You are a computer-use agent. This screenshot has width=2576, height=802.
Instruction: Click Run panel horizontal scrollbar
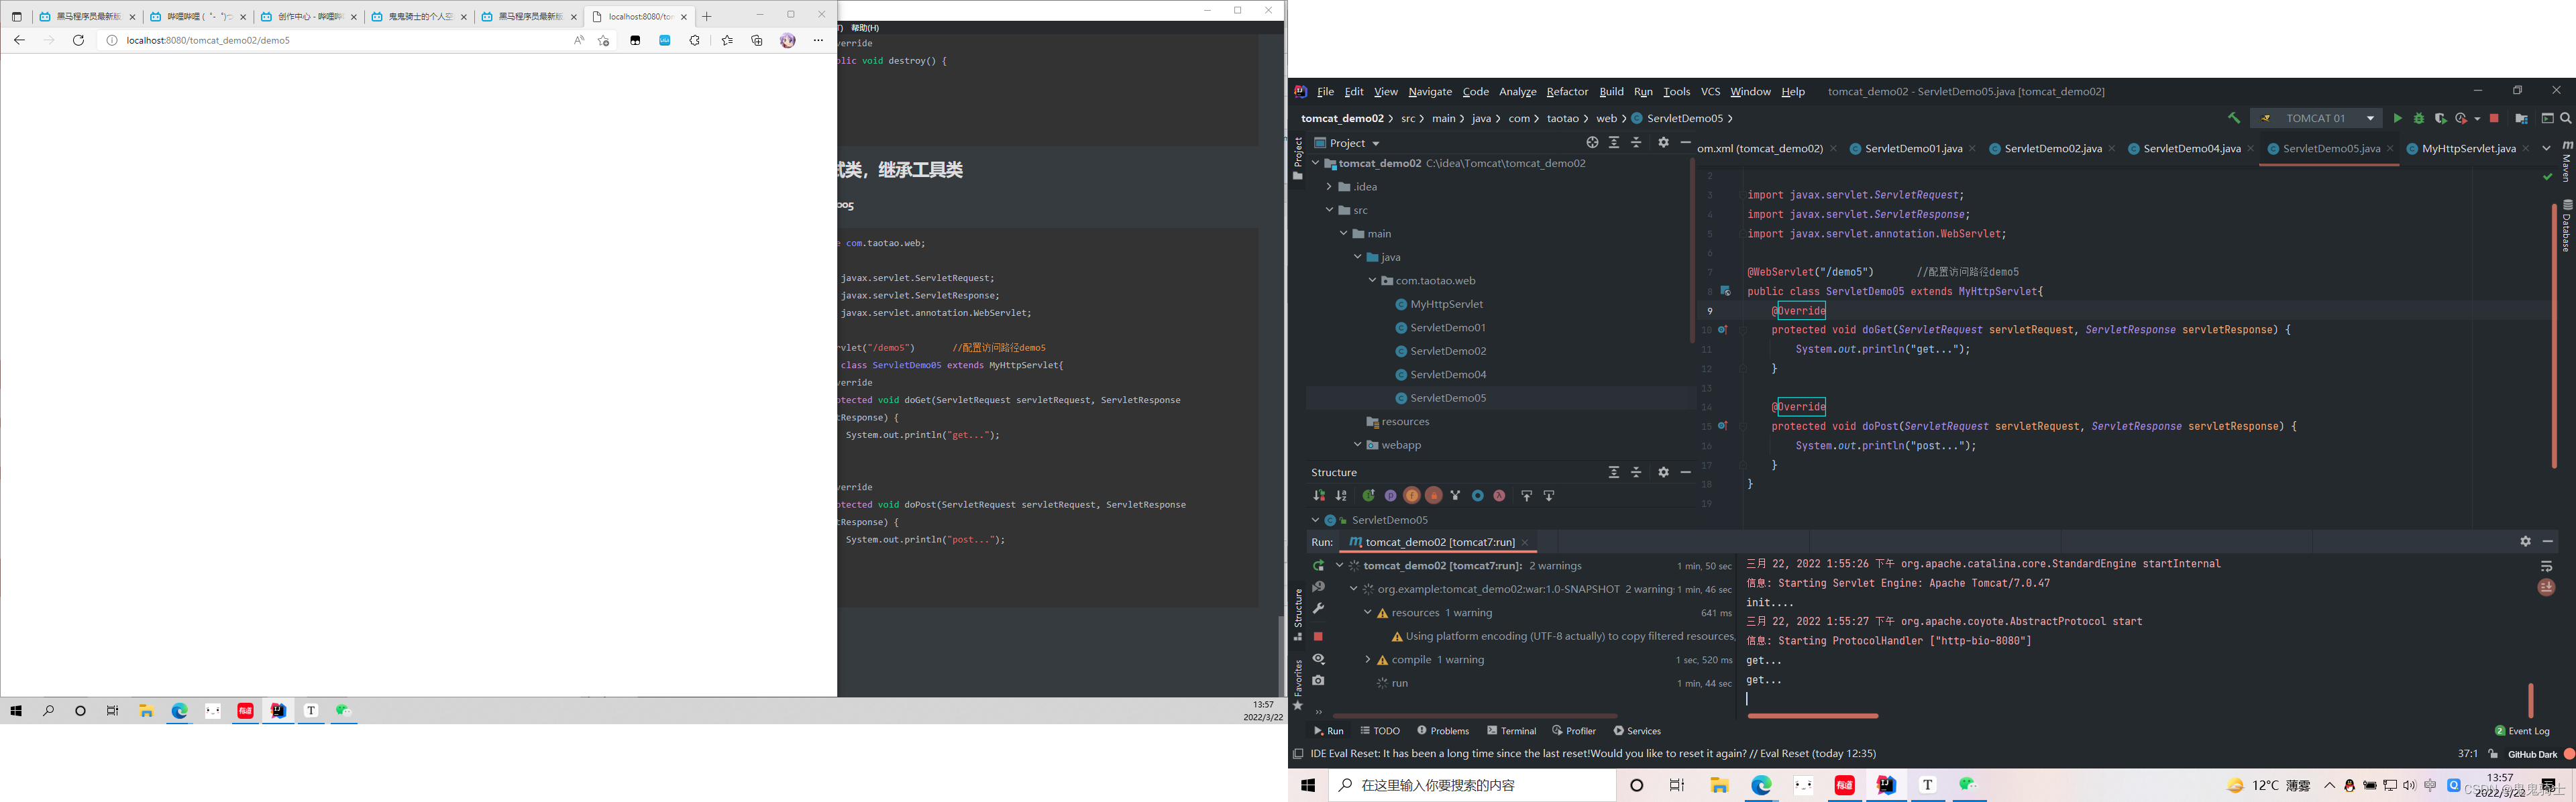tap(1812, 716)
